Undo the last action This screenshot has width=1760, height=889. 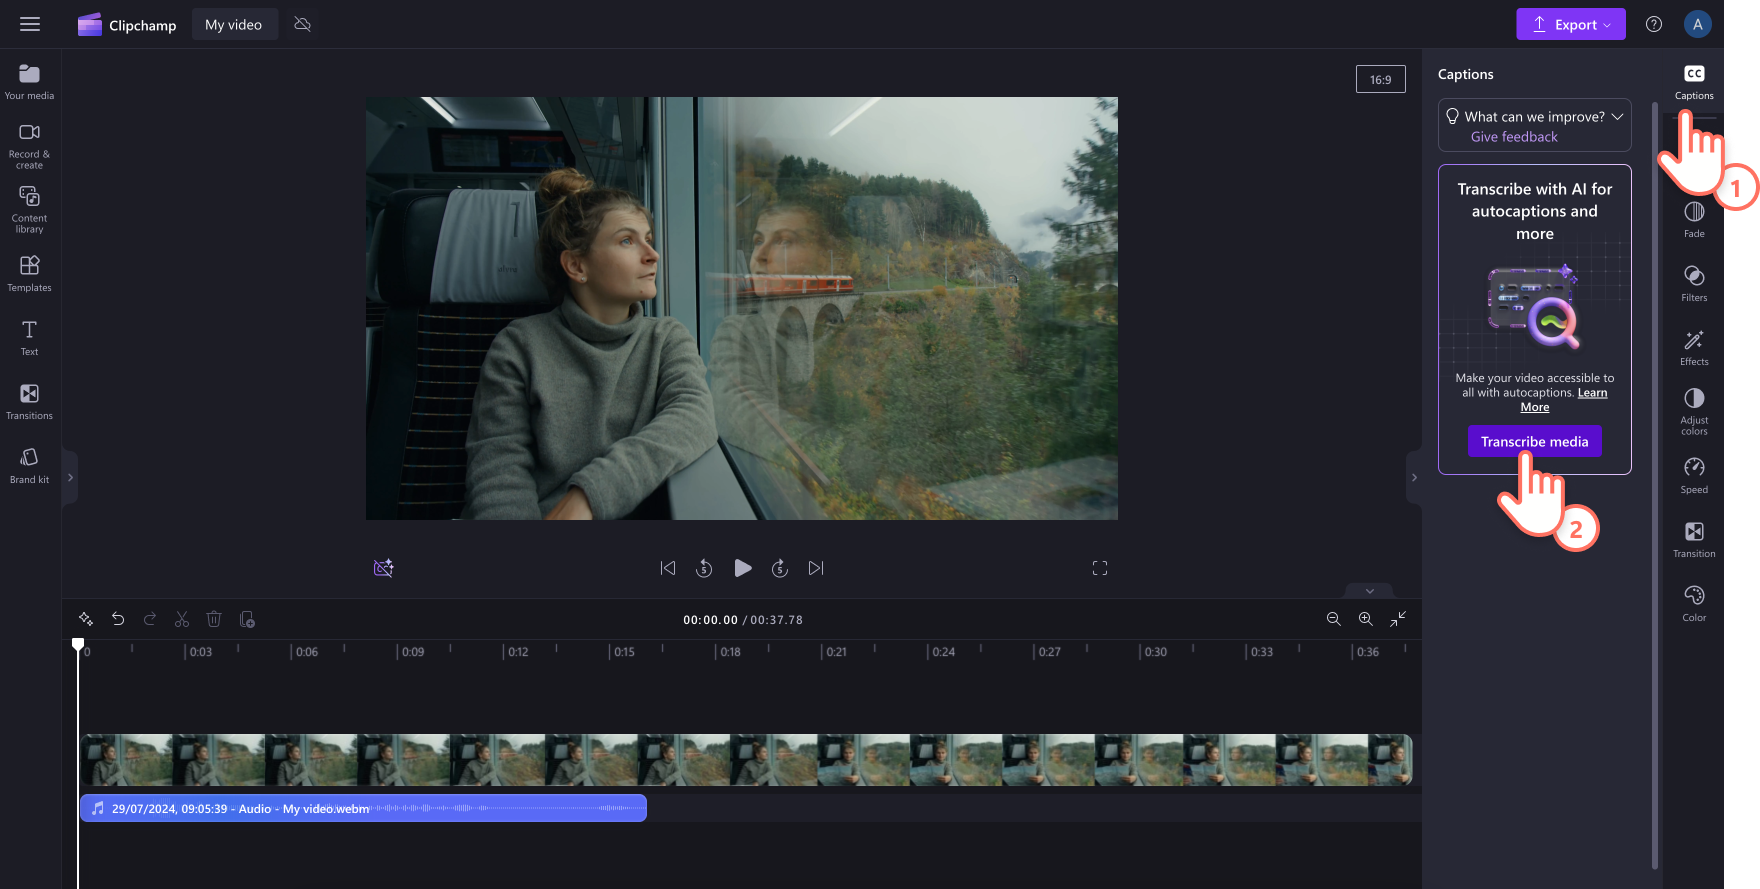(118, 619)
